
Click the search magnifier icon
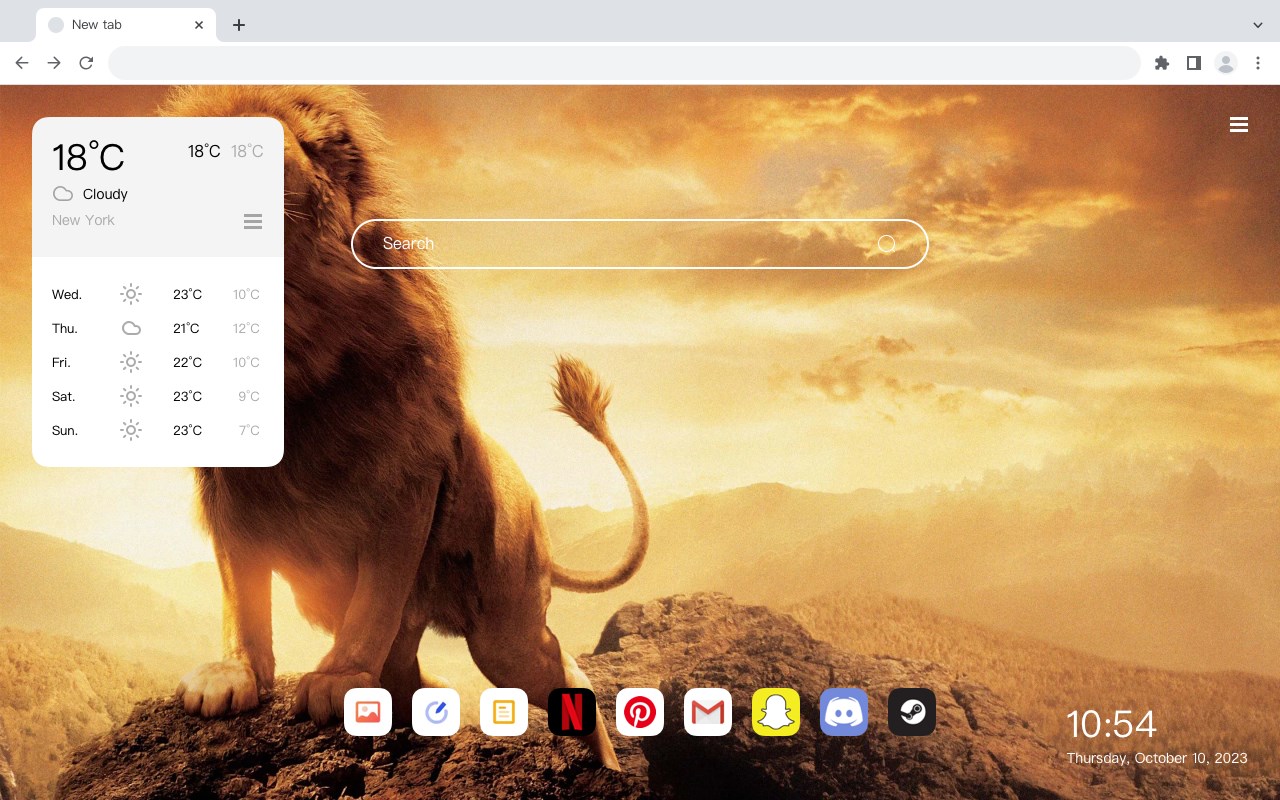click(886, 244)
